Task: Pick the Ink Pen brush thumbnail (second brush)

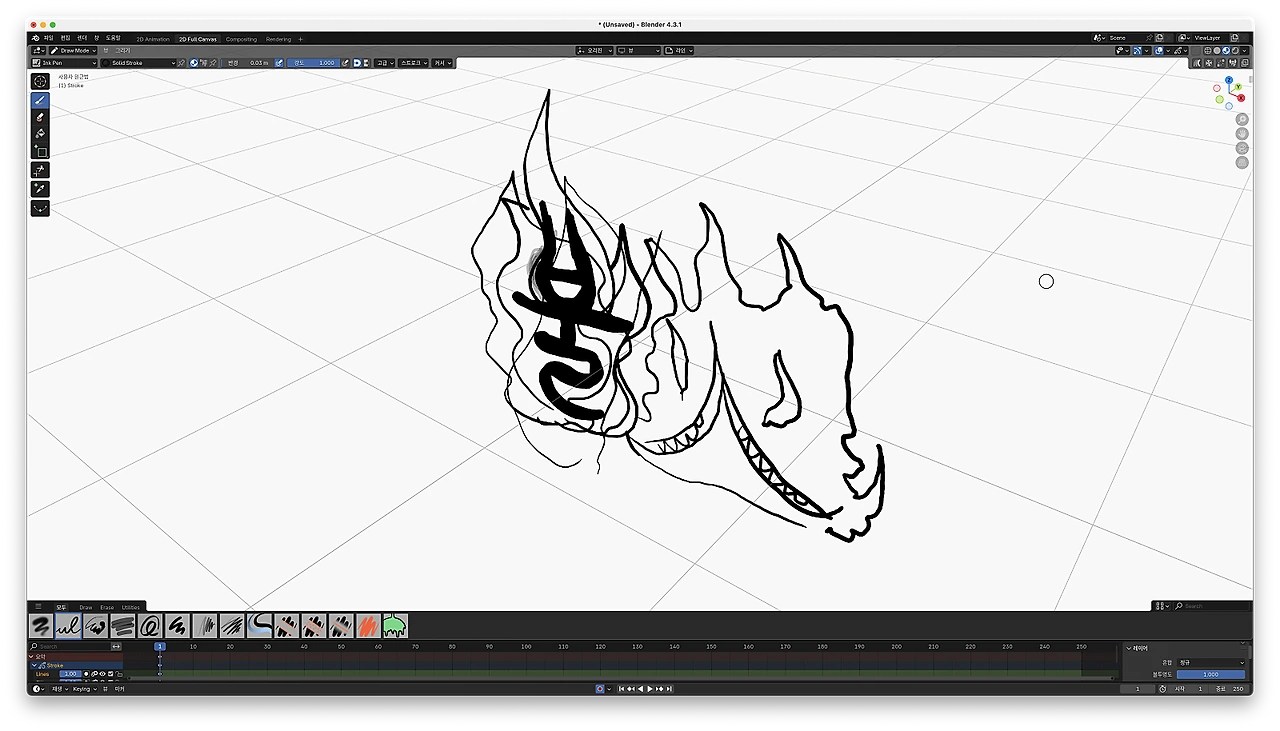Action: click(68, 626)
